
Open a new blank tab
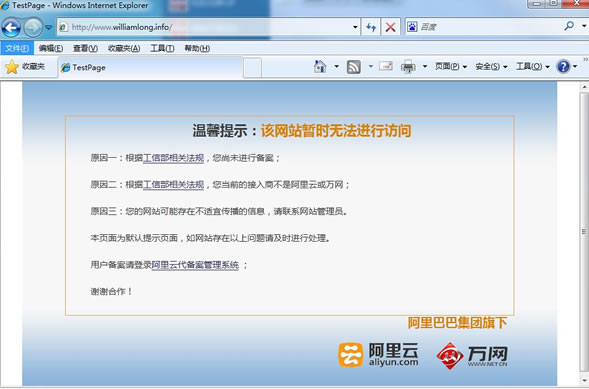(x=252, y=68)
